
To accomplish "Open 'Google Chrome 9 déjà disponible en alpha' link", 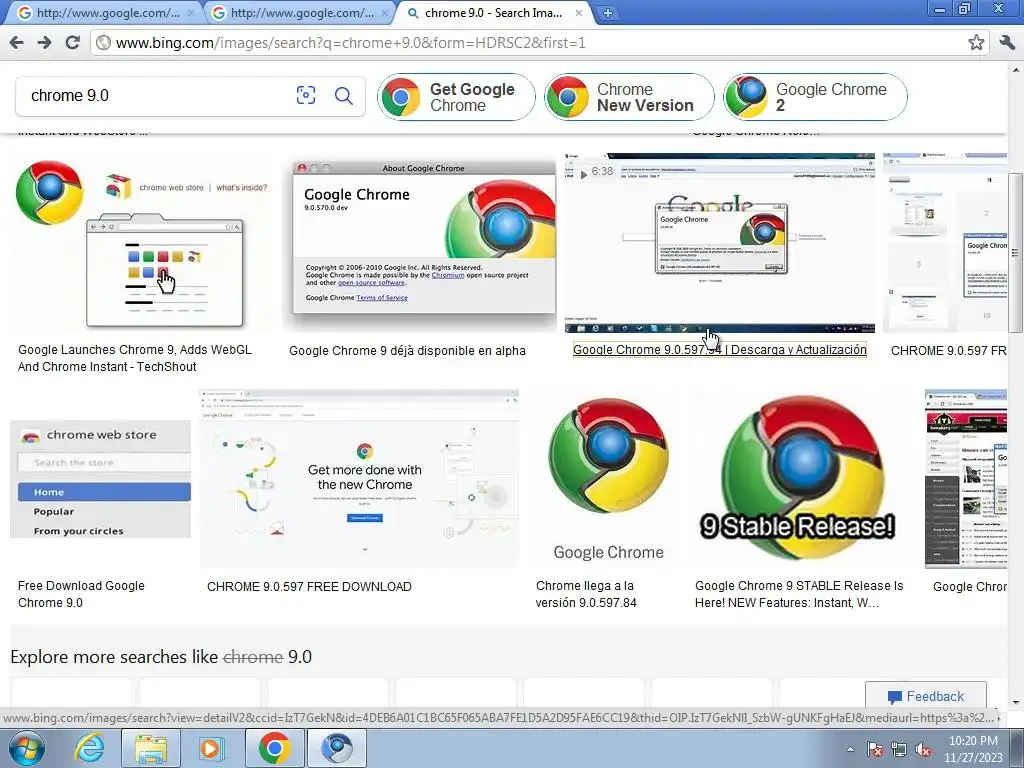I will coord(407,351).
